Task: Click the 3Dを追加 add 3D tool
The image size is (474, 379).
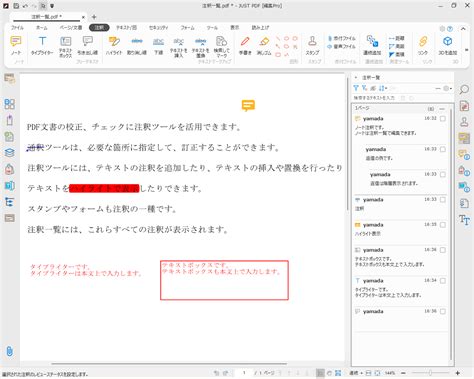Action: point(448,45)
